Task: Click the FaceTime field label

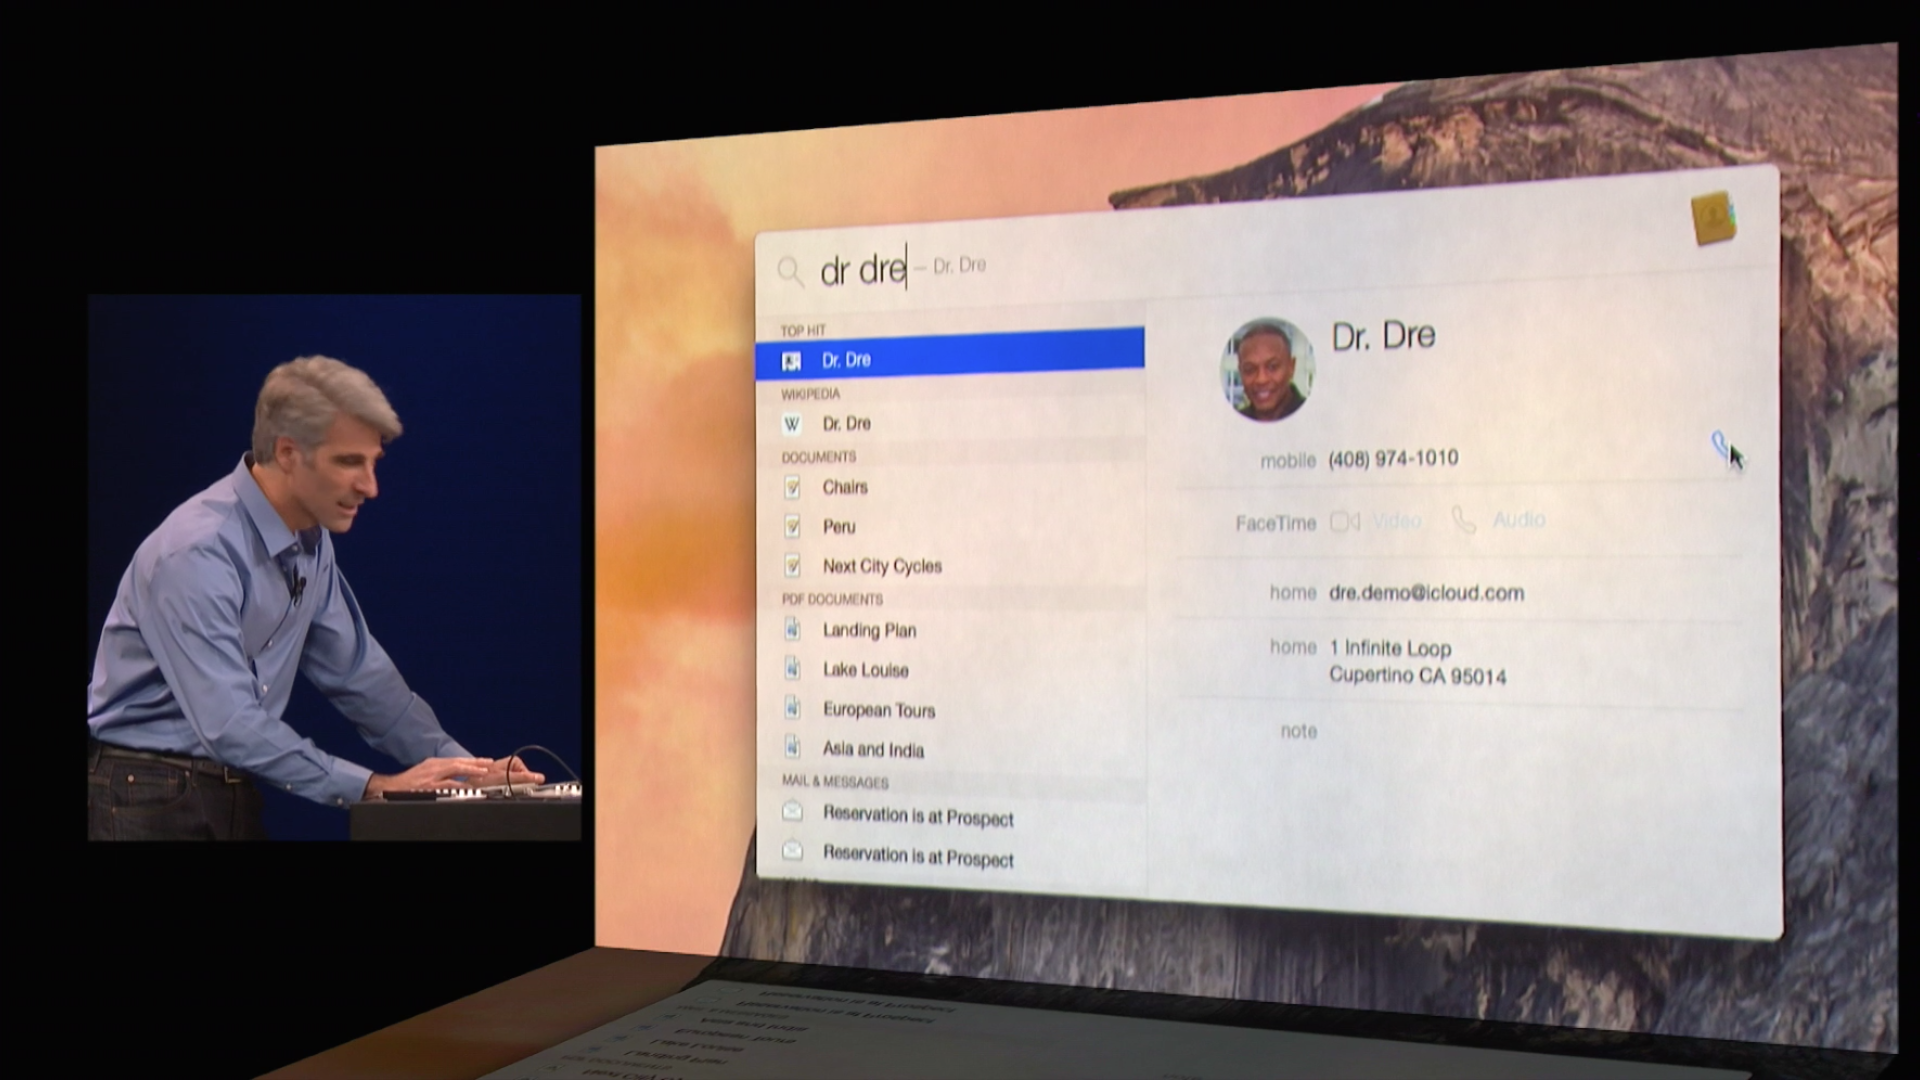Action: pyautogui.click(x=1276, y=523)
